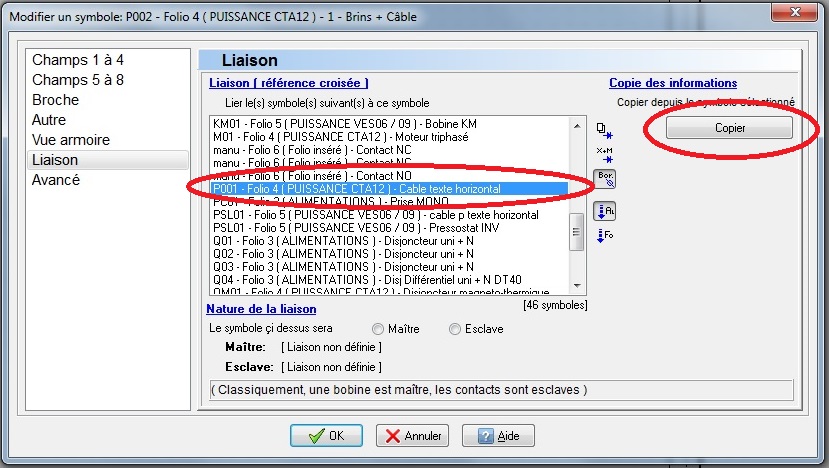829x468 pixels.
Task: Click the sort Fo icon
Action: point(604,236)
